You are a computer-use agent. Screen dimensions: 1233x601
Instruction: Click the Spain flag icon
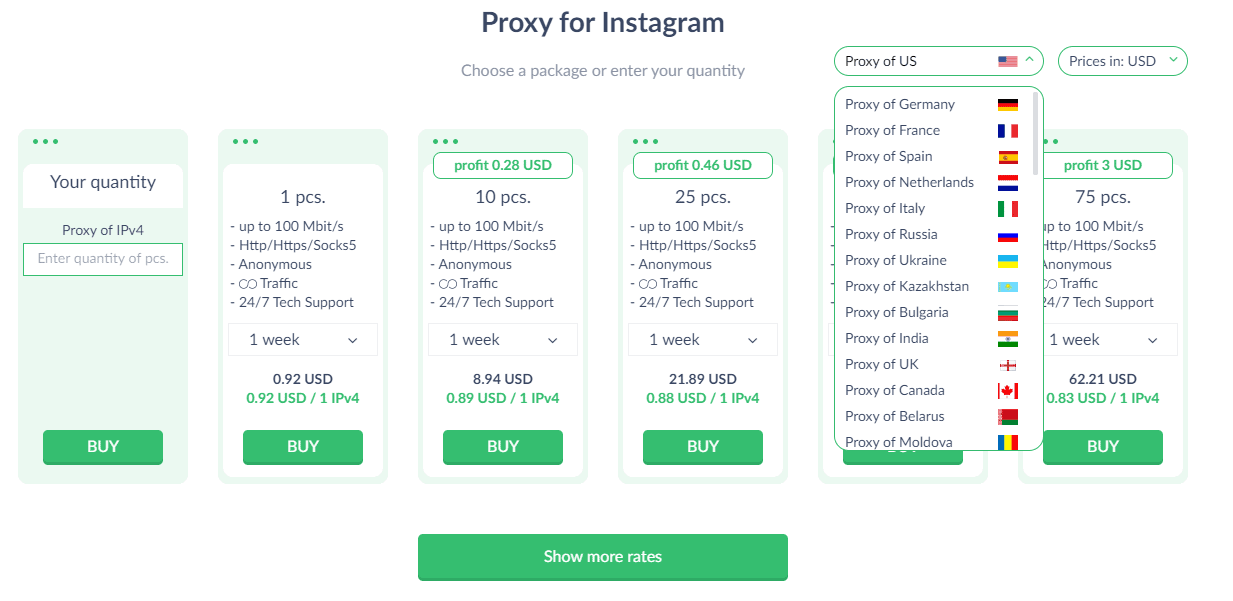(x=1007, y=157)
